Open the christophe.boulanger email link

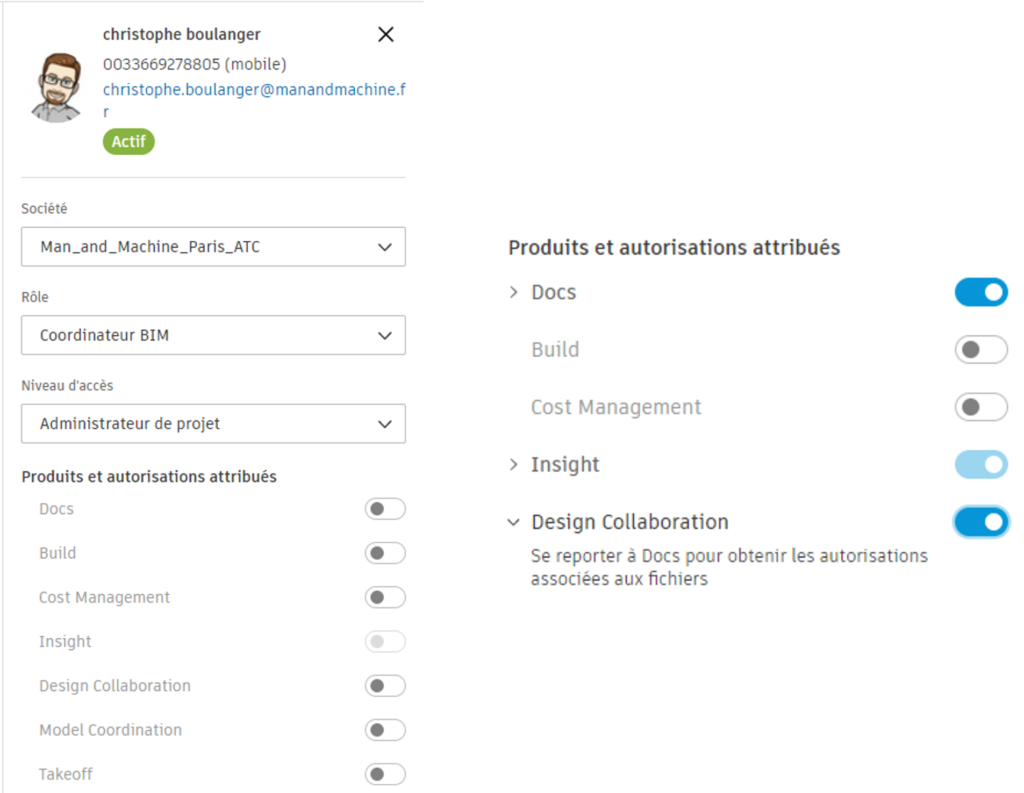click(x=253, y=89)
